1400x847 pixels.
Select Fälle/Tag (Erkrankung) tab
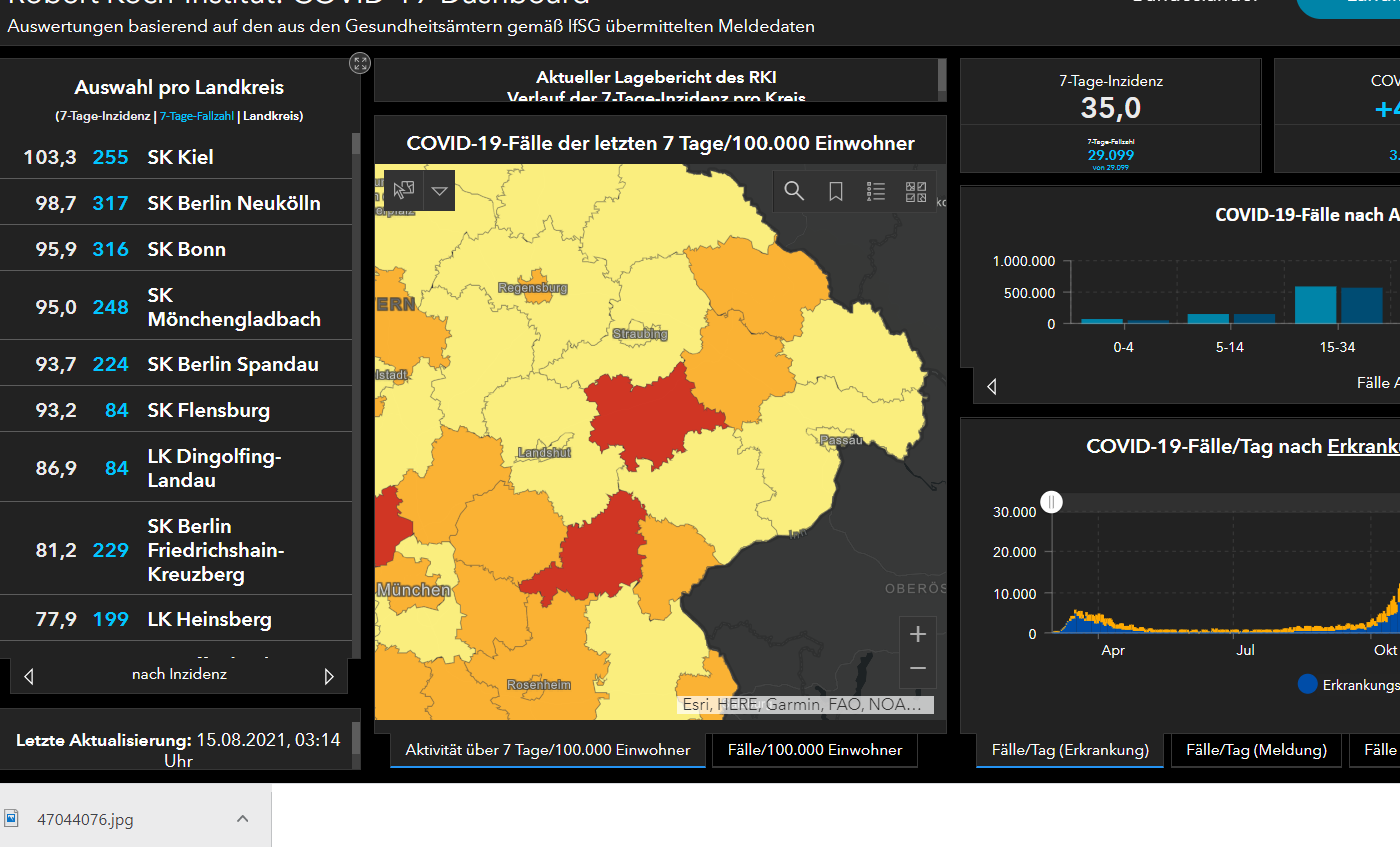click(x=1070, y=750)
